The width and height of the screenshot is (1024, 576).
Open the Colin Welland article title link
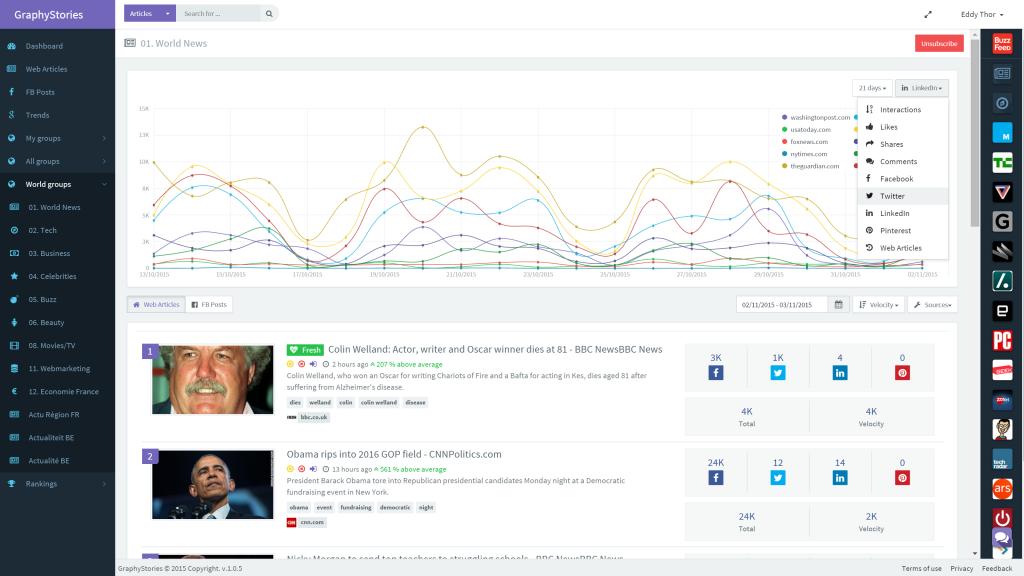pyautogui.click(x=495, y=349)
